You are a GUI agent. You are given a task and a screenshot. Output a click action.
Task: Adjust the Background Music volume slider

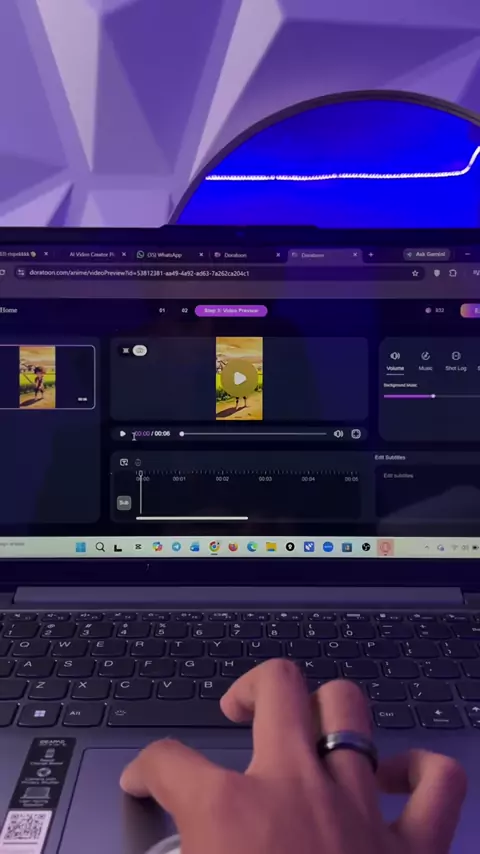(430, 396)
